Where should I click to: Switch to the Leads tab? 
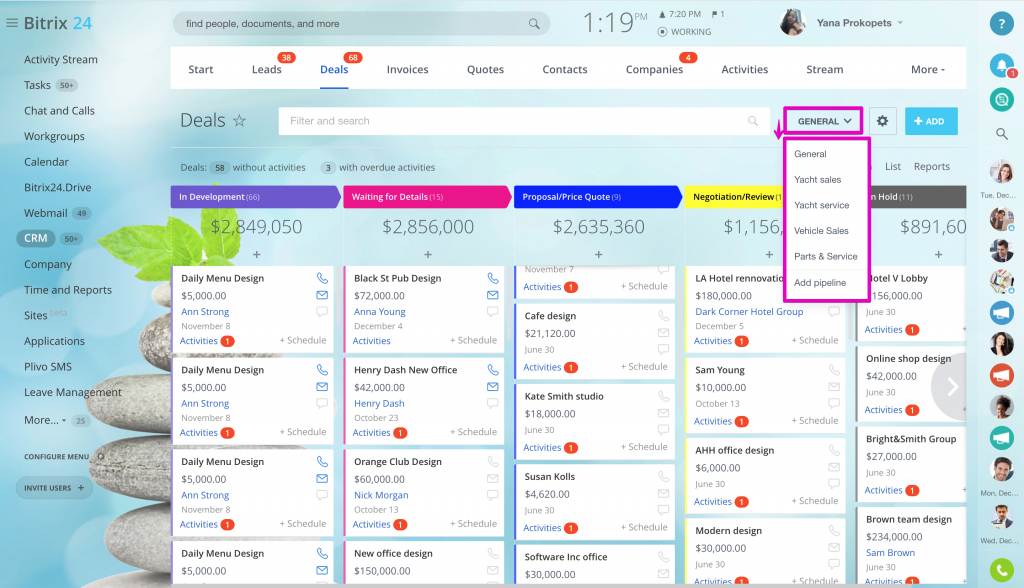266,69
